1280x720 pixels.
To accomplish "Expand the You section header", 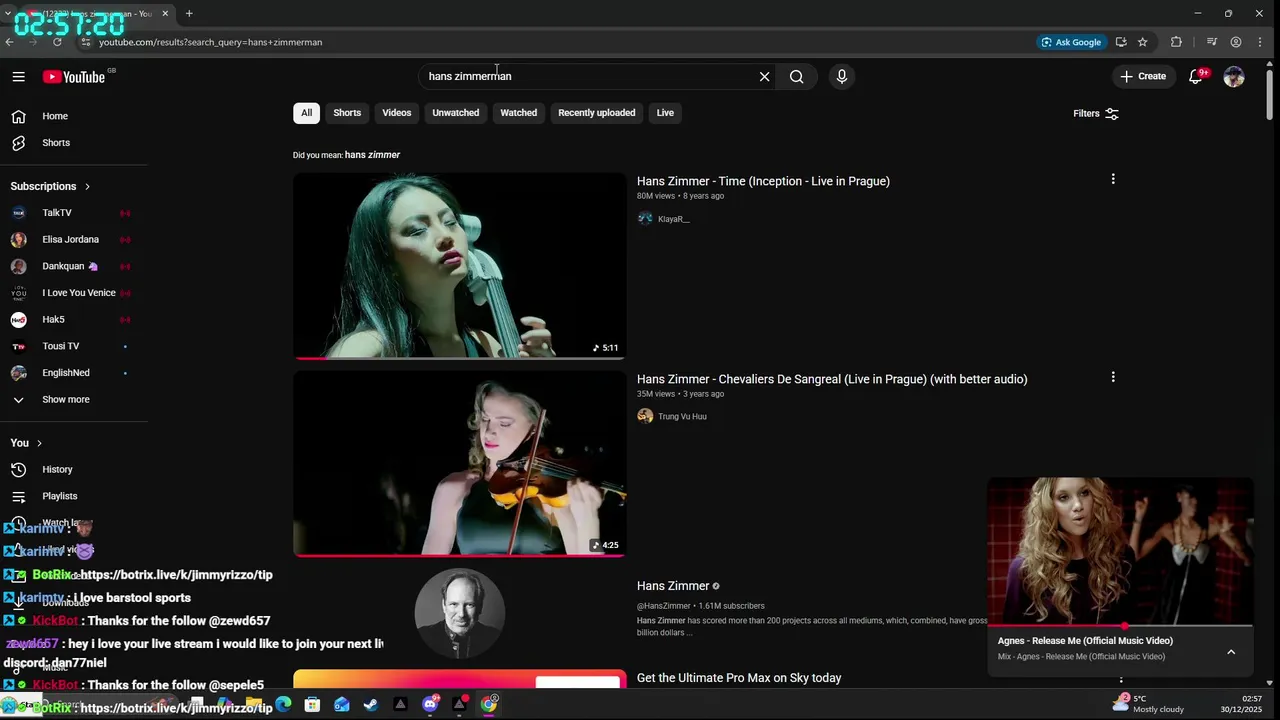I will point(27,443).
